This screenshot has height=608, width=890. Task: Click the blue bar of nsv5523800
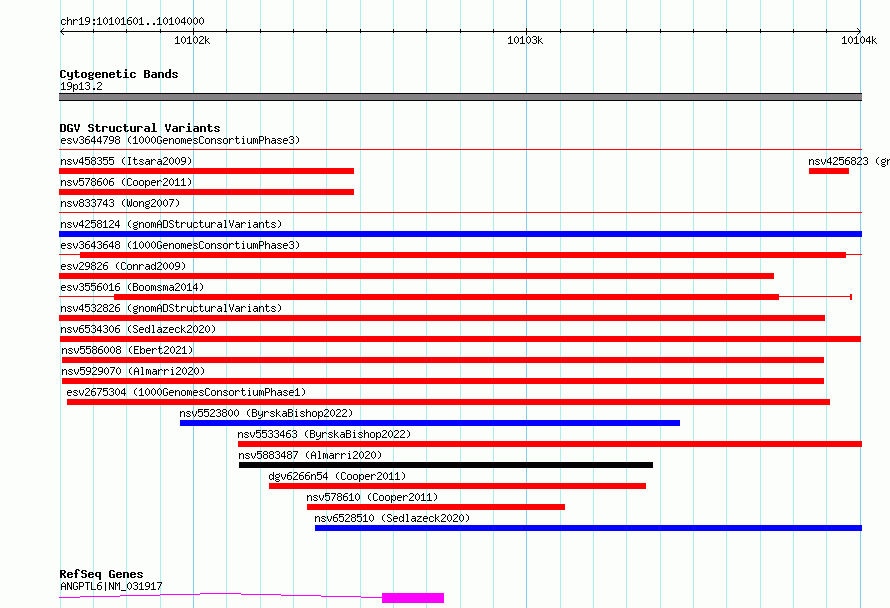(x=430, y=423)
